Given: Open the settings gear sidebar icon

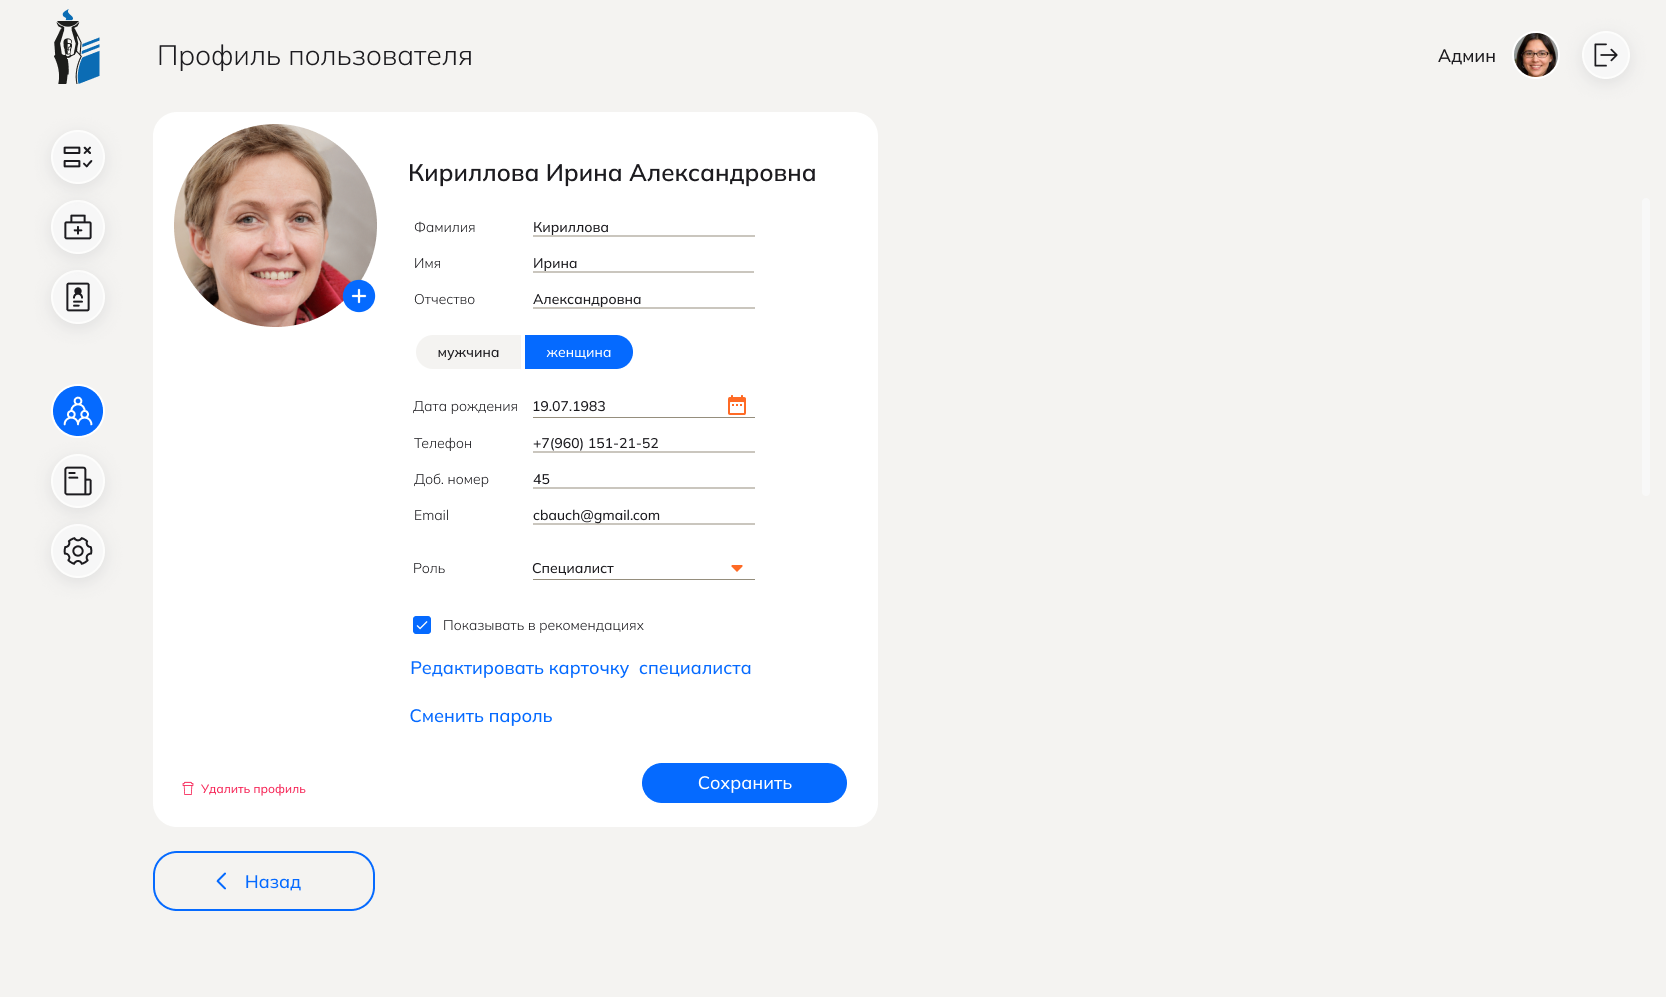Looking at the screenshot, I should [x=78, y=551].
